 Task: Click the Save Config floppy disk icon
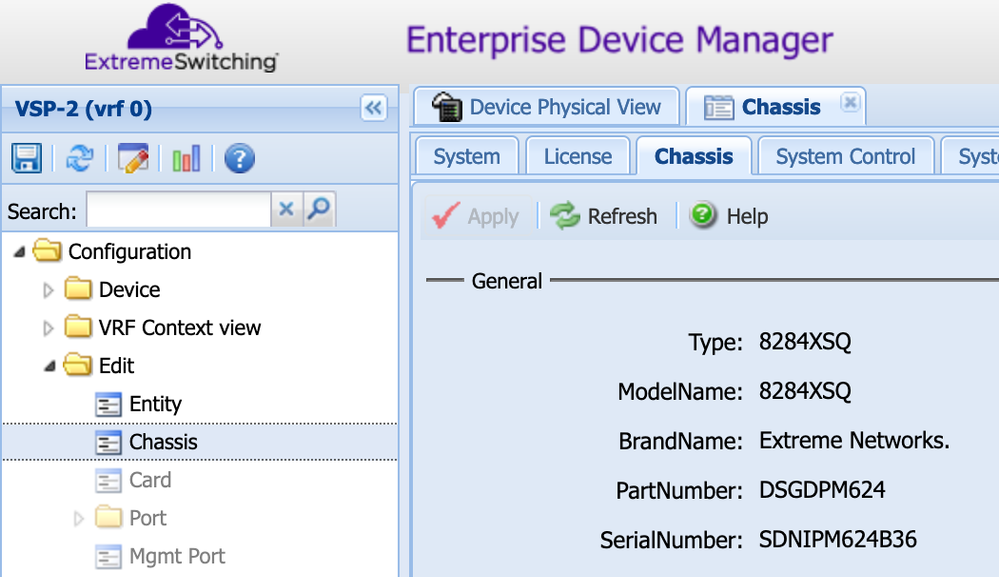[26, 159]
